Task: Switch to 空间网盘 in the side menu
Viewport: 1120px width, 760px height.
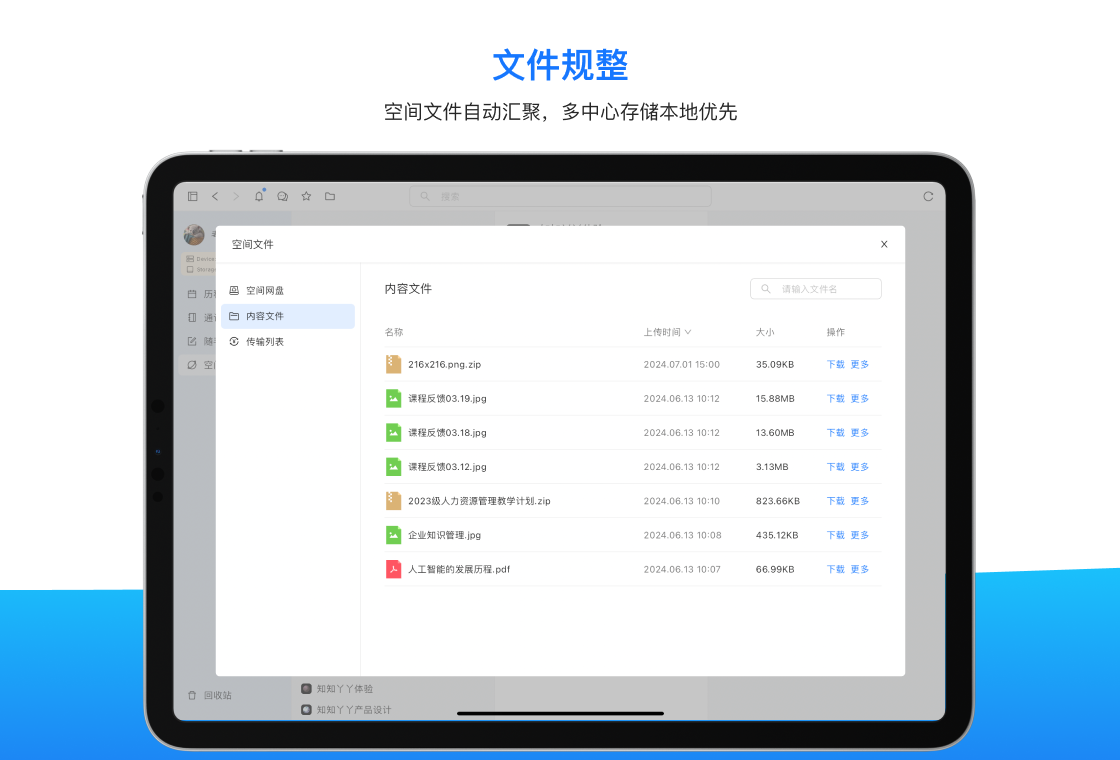Action: coord(265,291)
